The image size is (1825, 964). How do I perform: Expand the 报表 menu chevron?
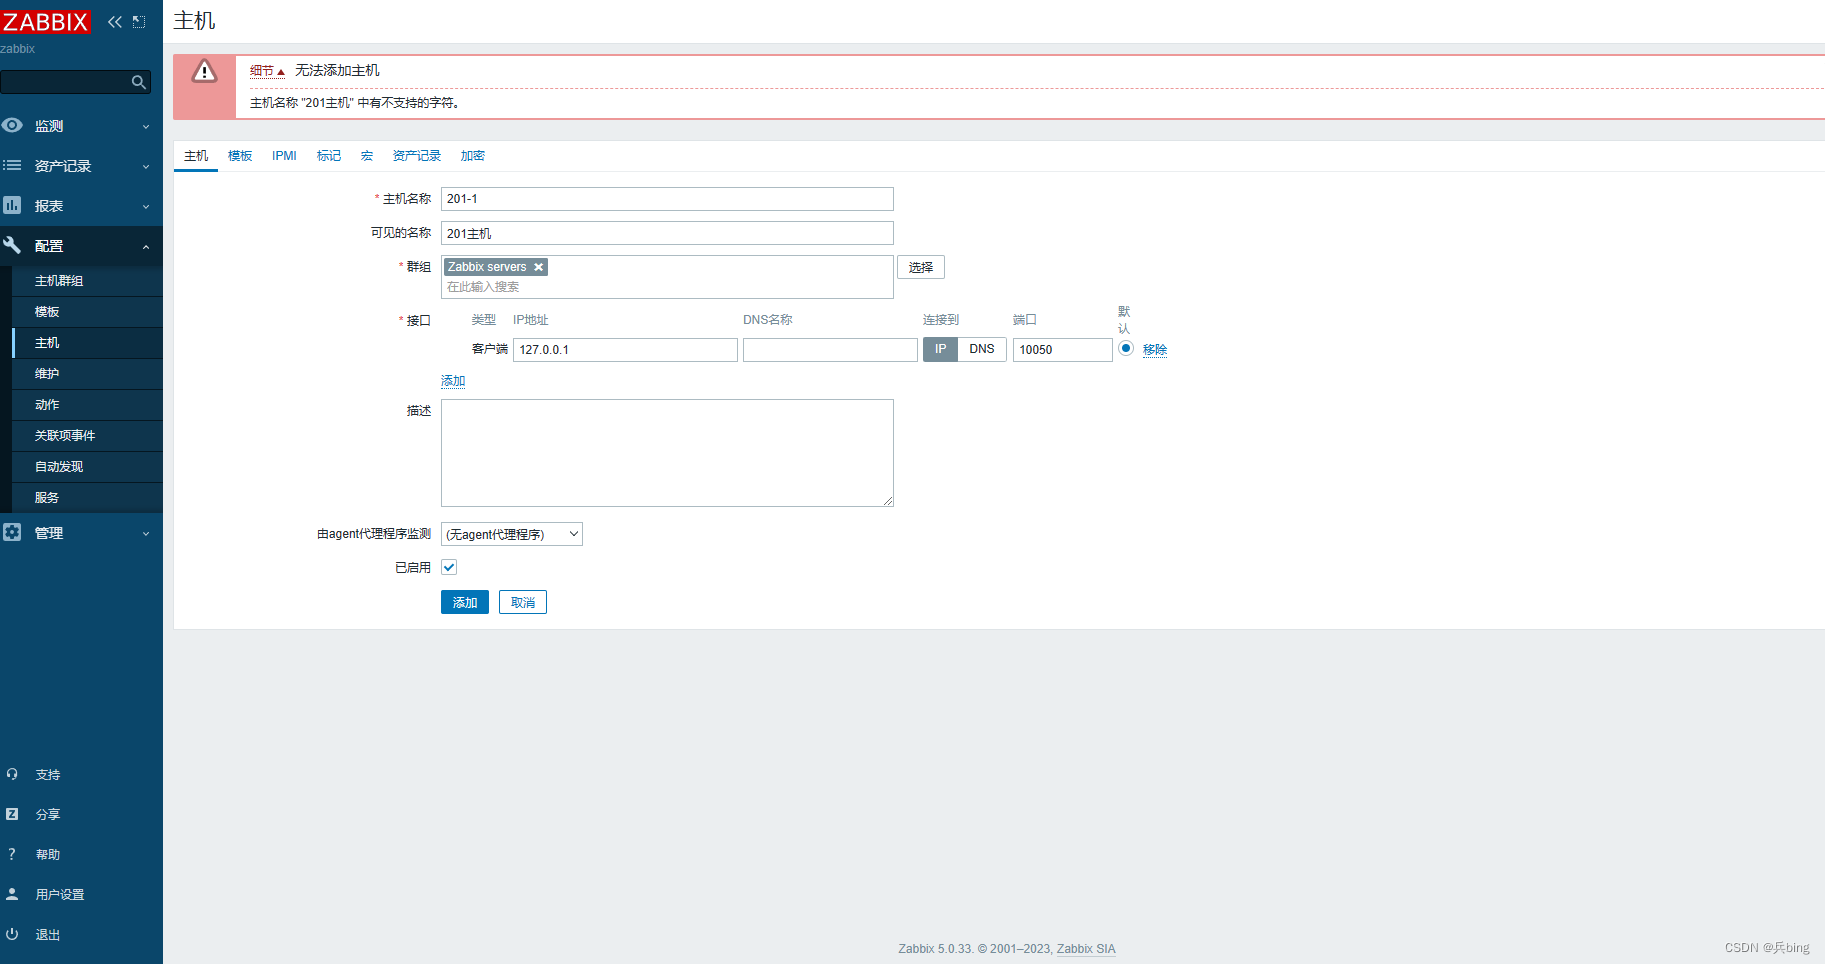[x=146, y=206]
